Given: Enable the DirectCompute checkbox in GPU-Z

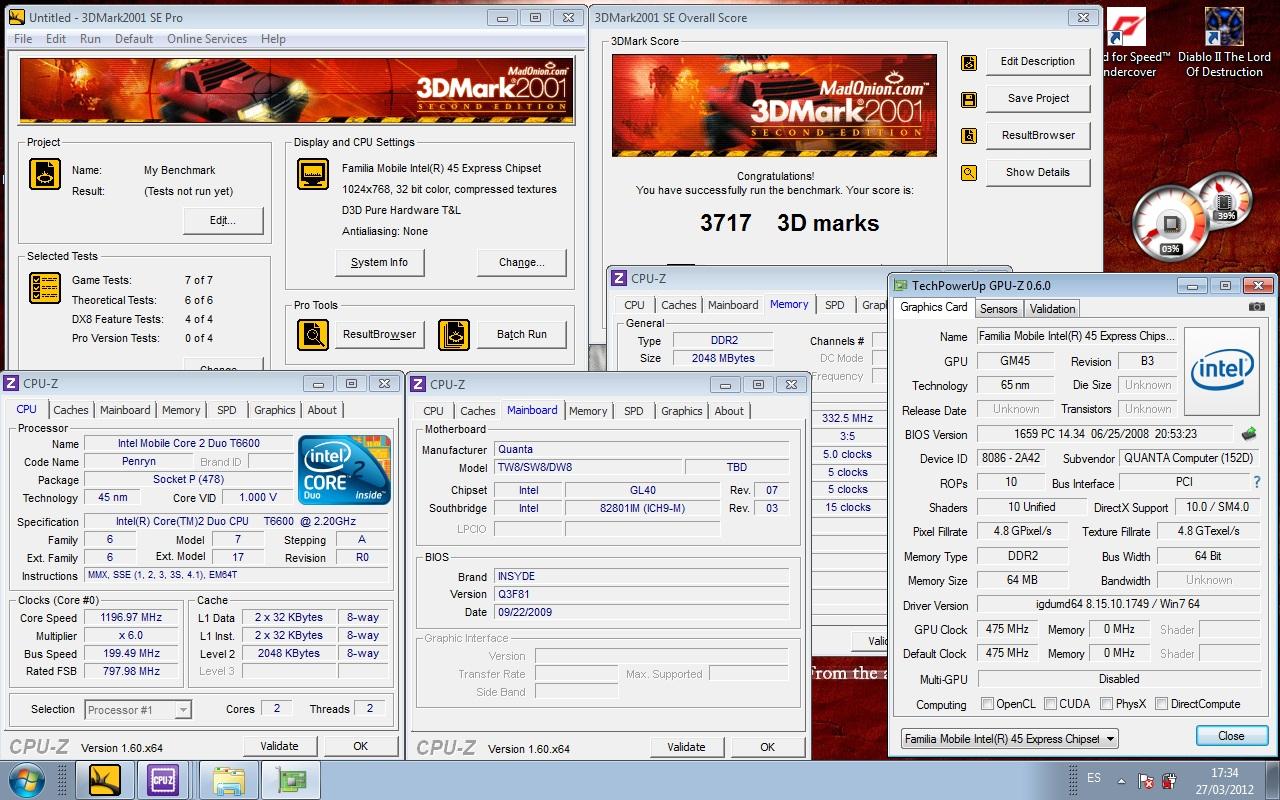Looking at the screenshot, I should 1161,704.
